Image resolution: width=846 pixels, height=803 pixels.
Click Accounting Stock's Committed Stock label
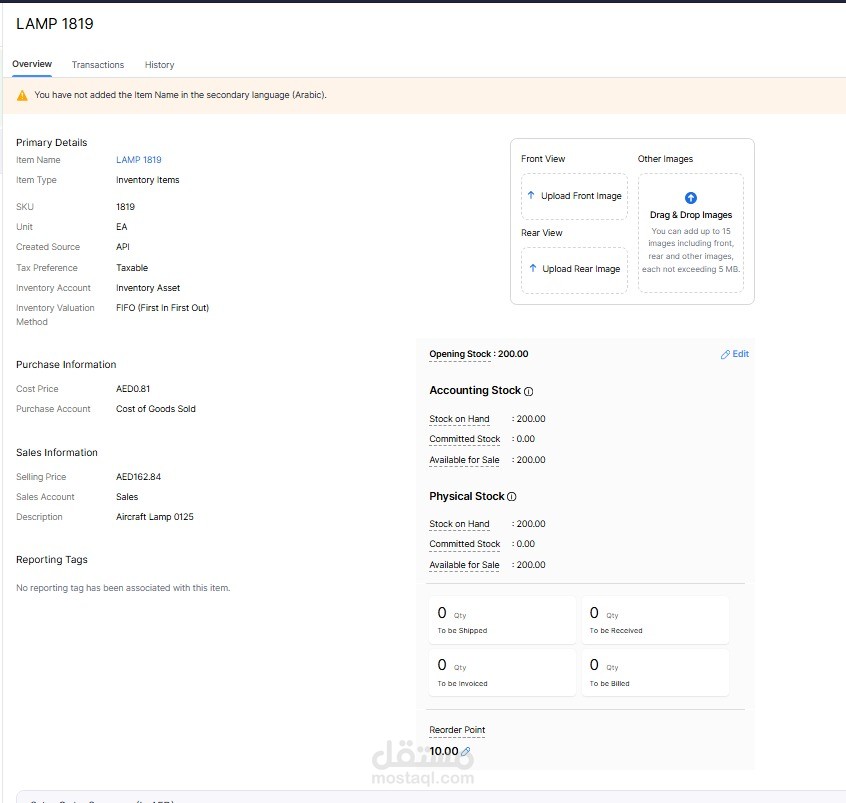(465, 439)
